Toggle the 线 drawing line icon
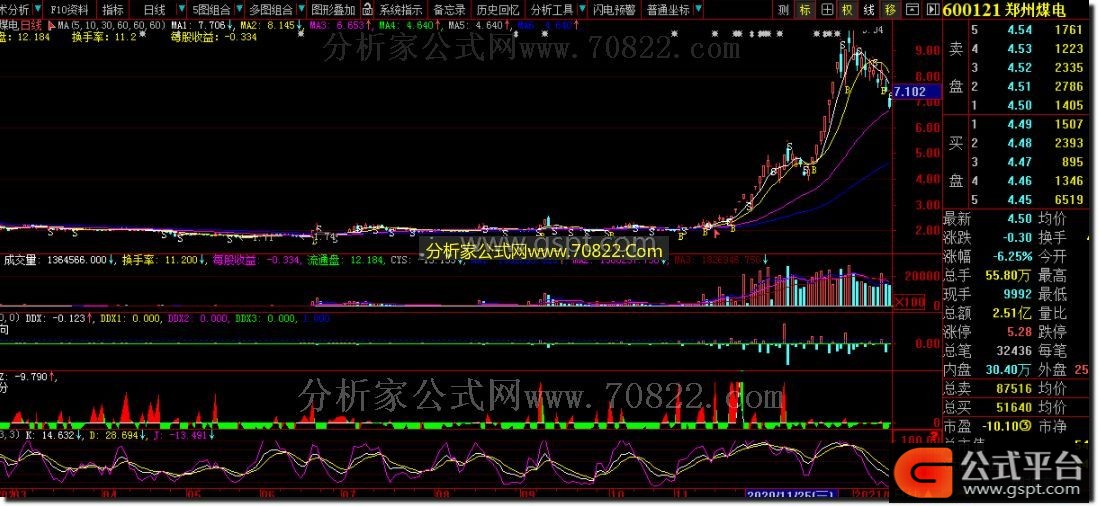Screen dimensions: 1099x506 click(868, 9)
